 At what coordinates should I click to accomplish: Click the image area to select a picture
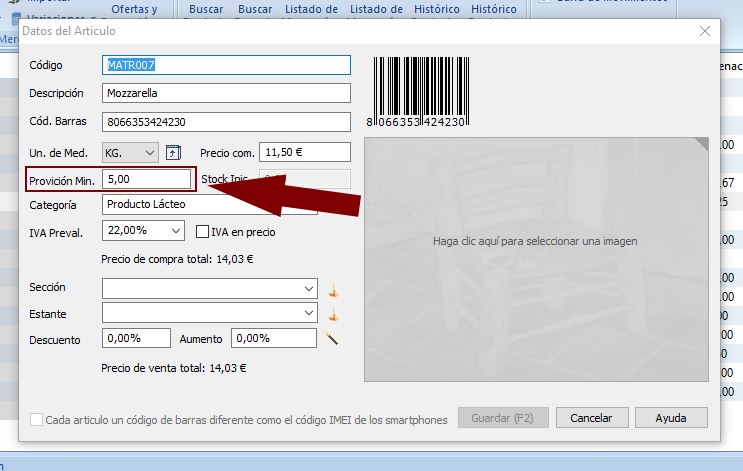coord(536,259)
